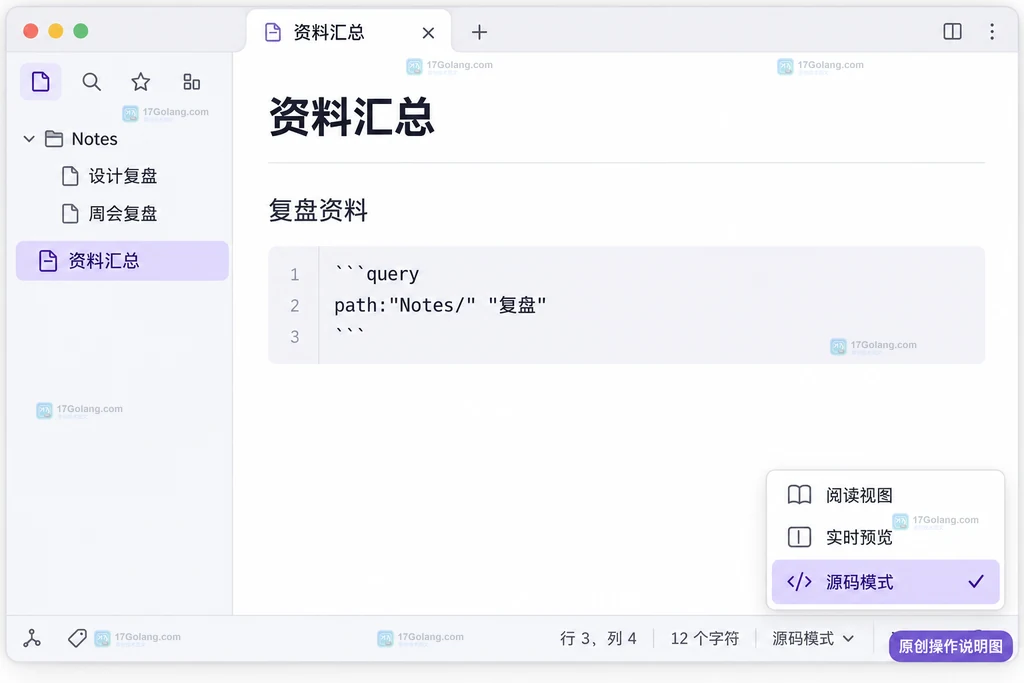
Task: Choose 源码模式 from the view menu
Action: click(x=885, y=581)
